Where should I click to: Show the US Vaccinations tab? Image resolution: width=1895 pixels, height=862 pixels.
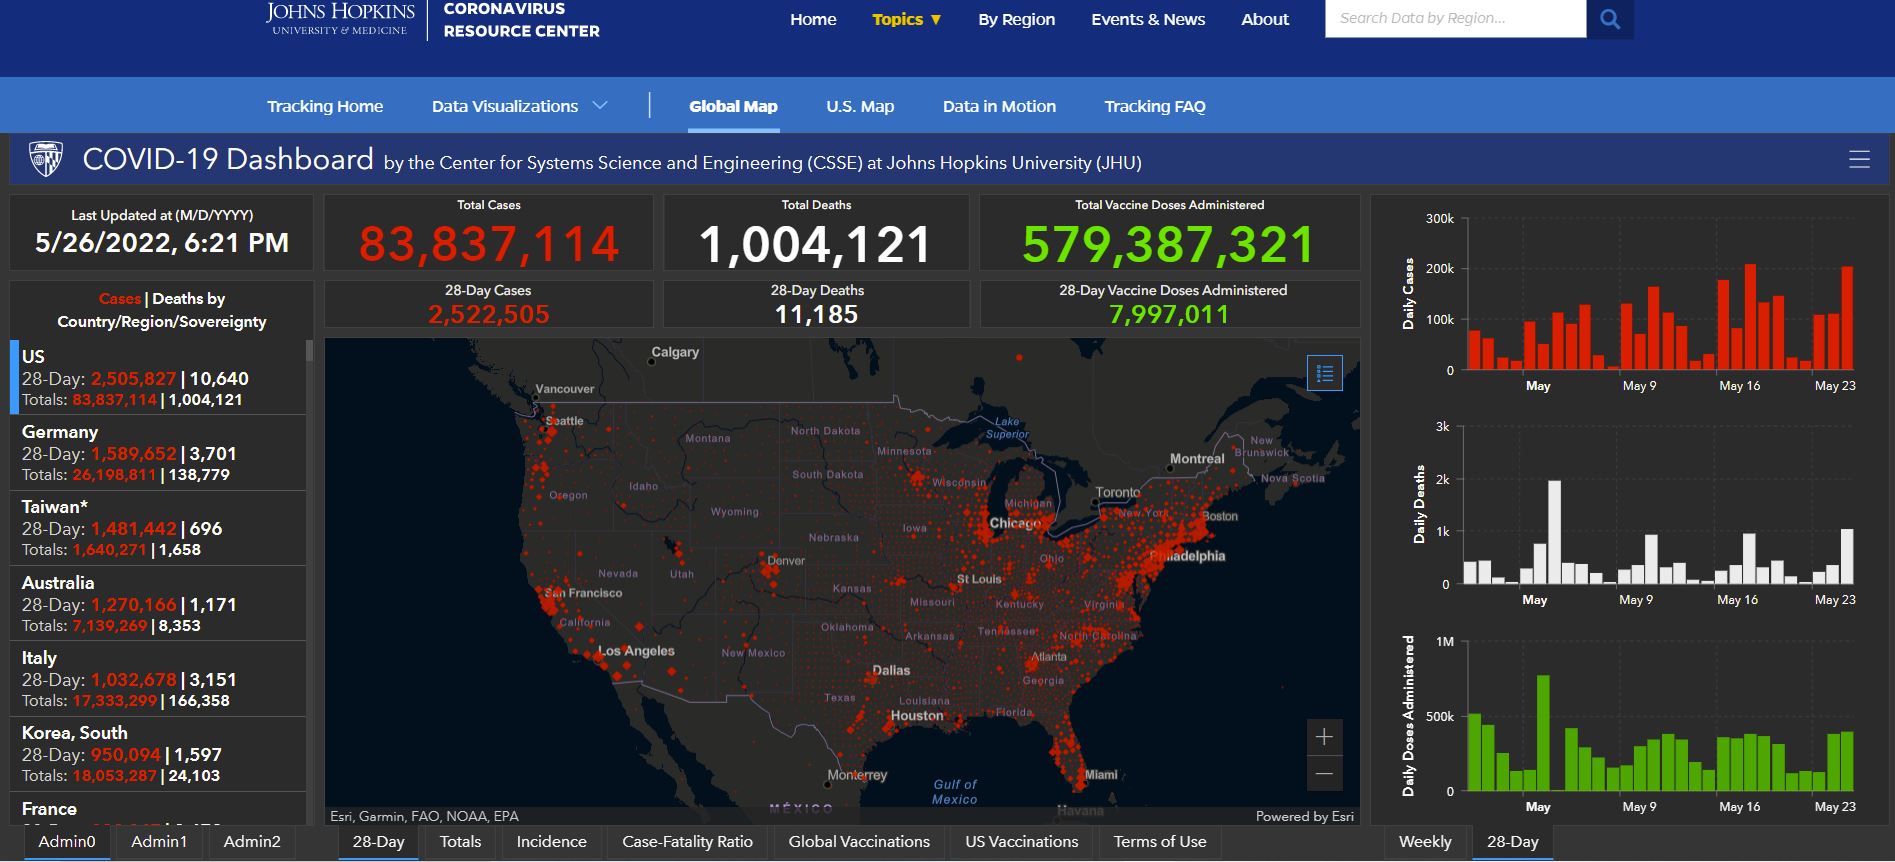click(1022, 842)
